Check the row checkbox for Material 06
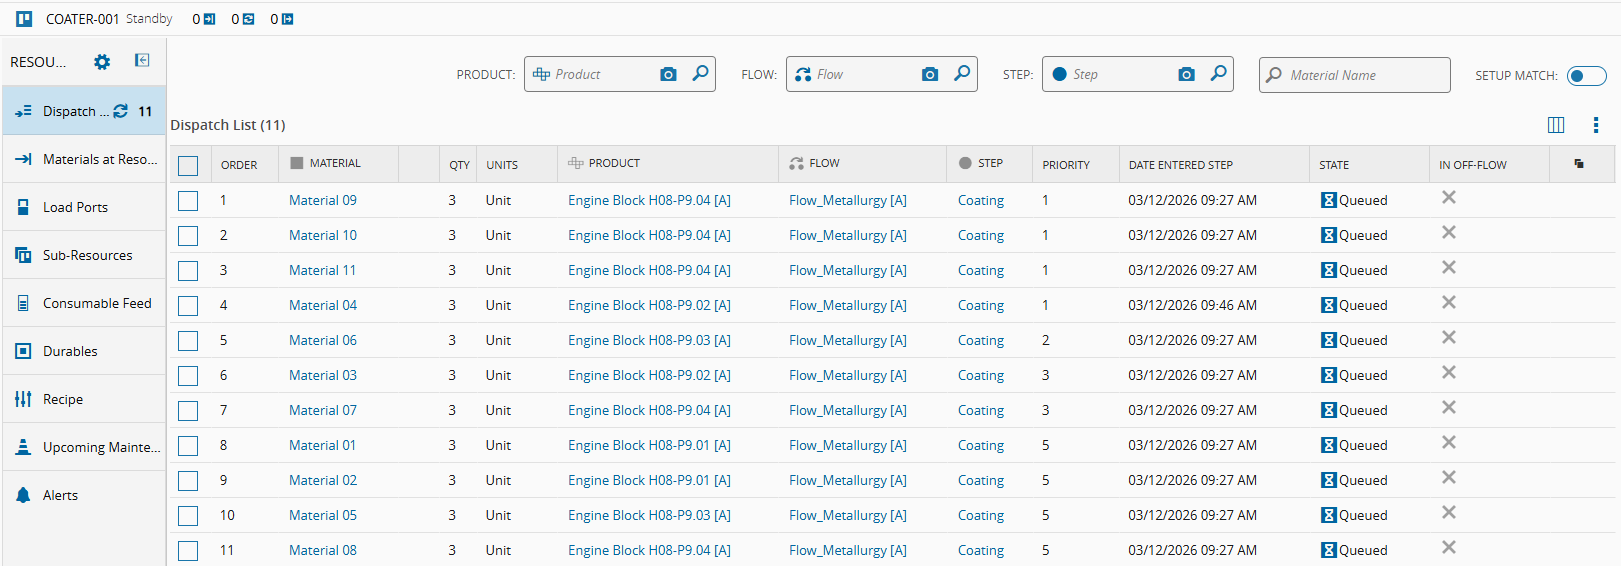This screenshot has width=1621, height=566. [188, 341]
